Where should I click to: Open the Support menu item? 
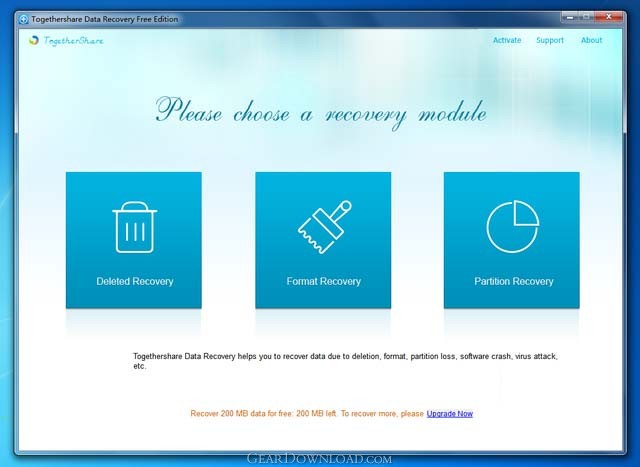tap(550, 40)
